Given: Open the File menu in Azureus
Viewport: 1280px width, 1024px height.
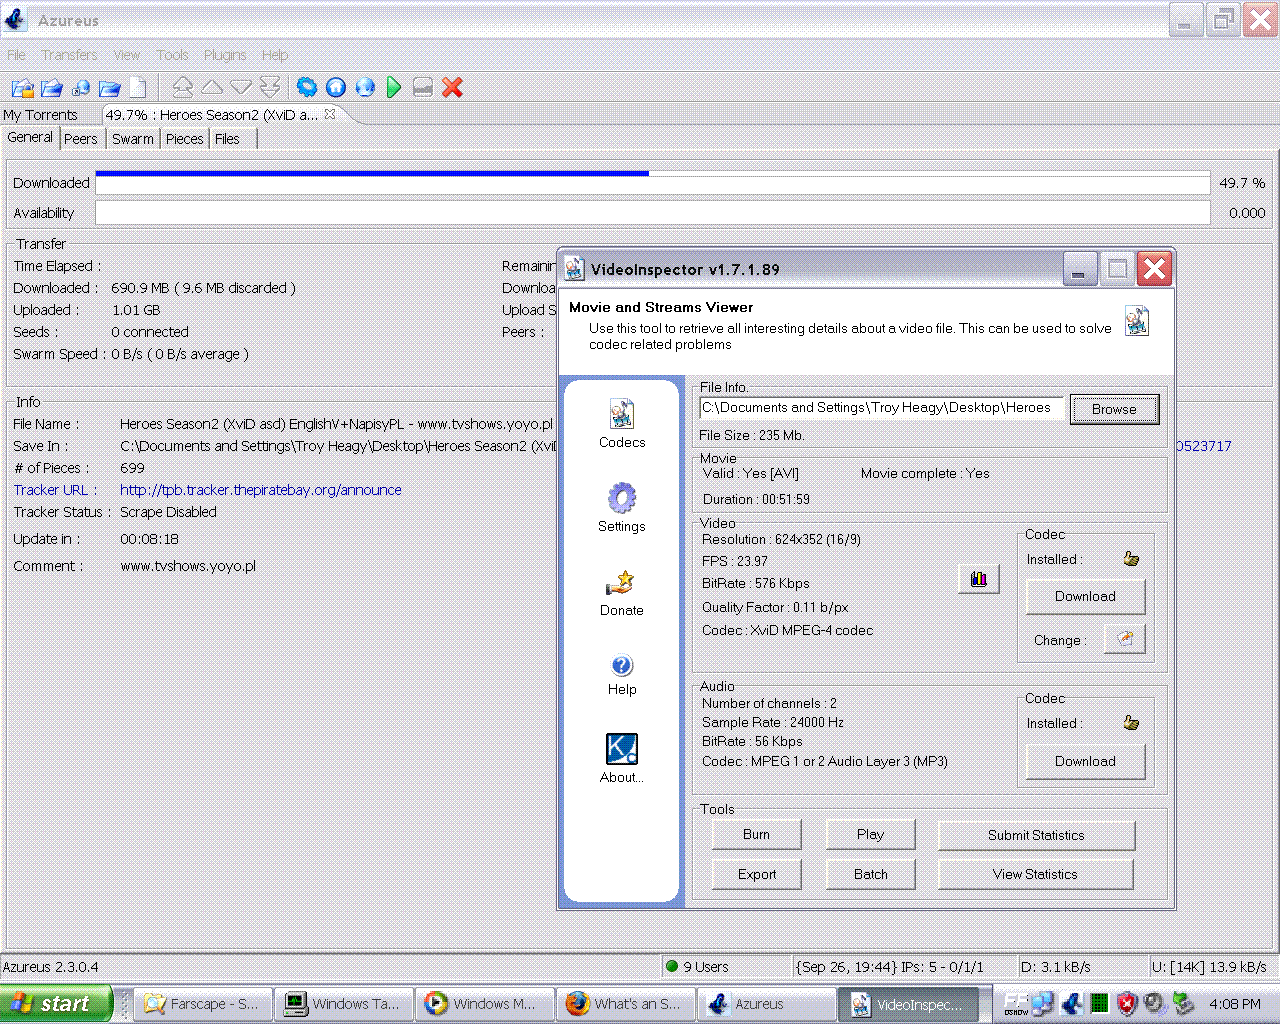Looking at the screenshot, I should coord(16,55).
